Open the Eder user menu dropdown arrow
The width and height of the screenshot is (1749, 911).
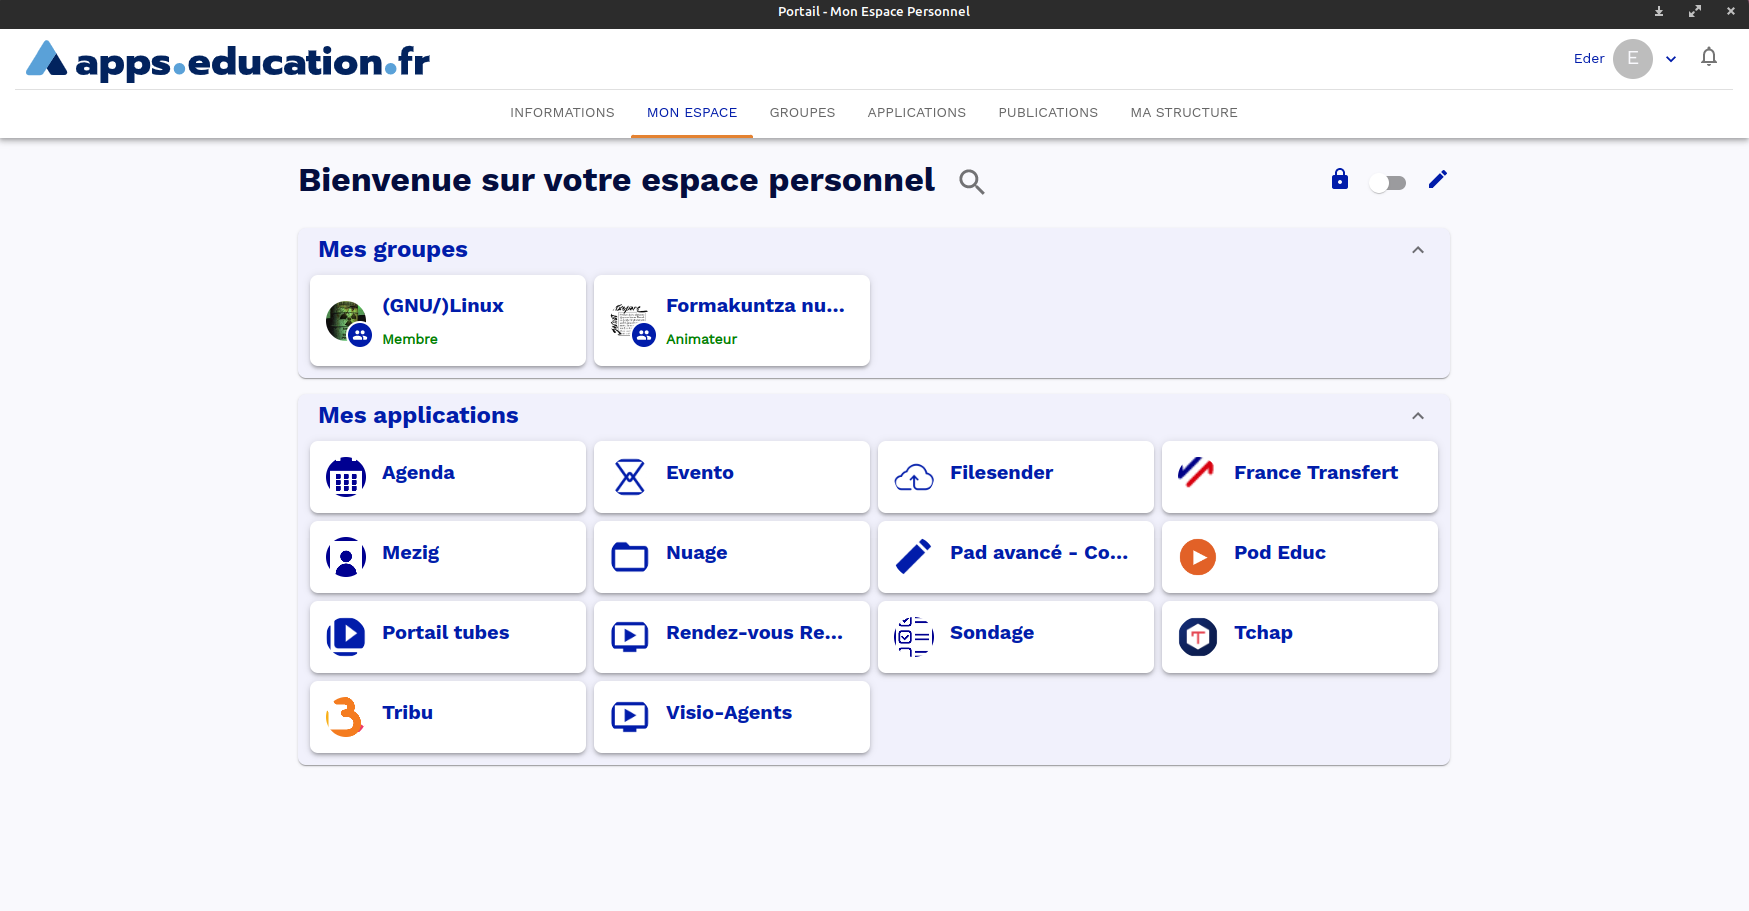click(x=1670, y=59)
